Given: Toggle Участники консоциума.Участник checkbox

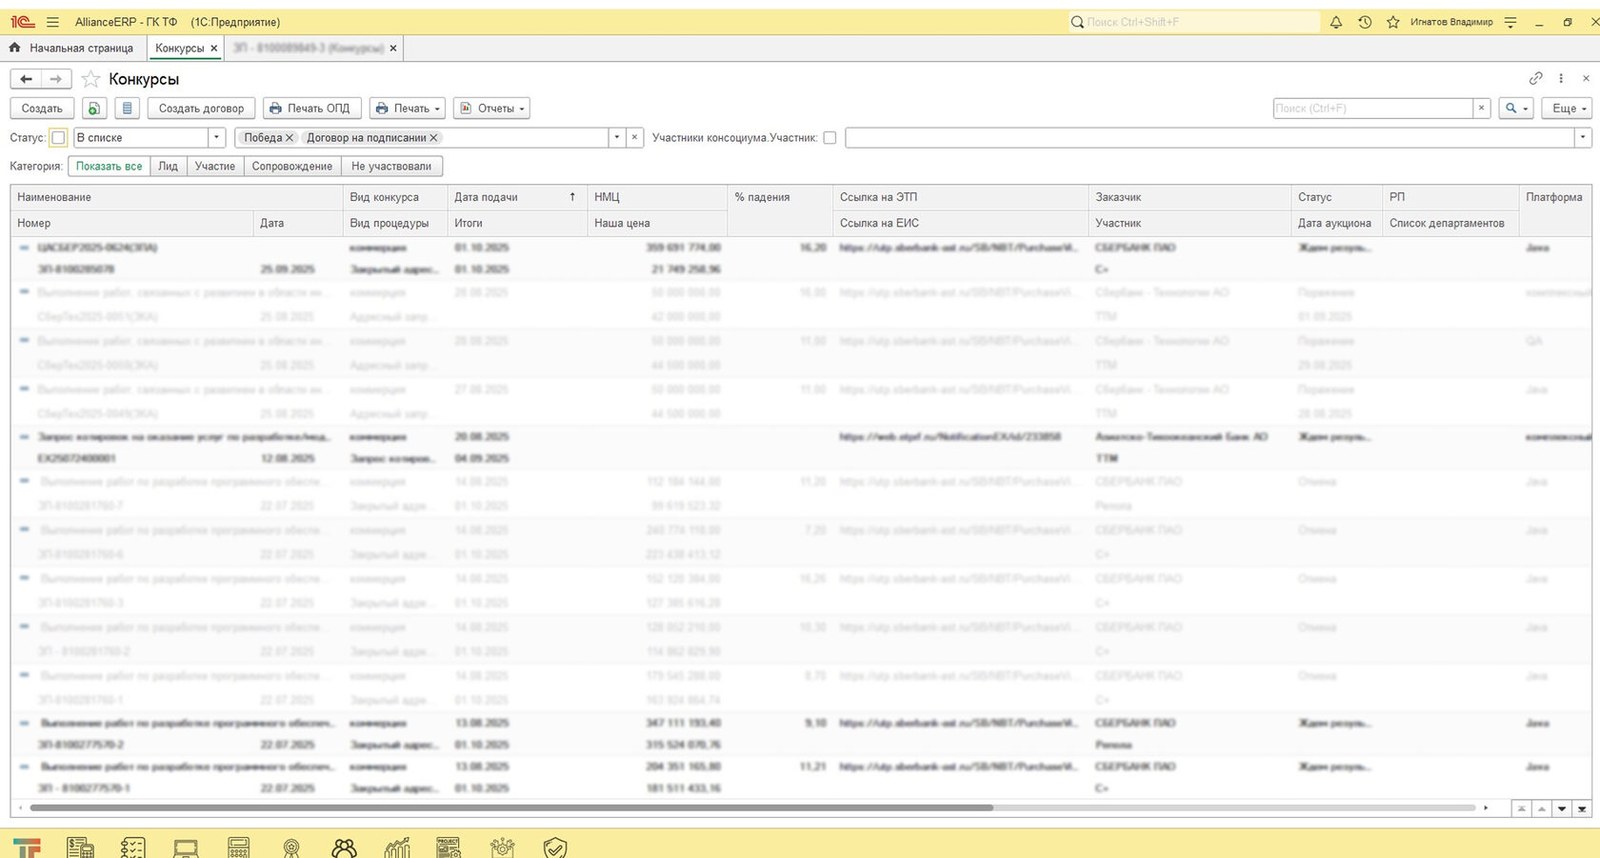Looking at the screenshot, I should point(830,138).
